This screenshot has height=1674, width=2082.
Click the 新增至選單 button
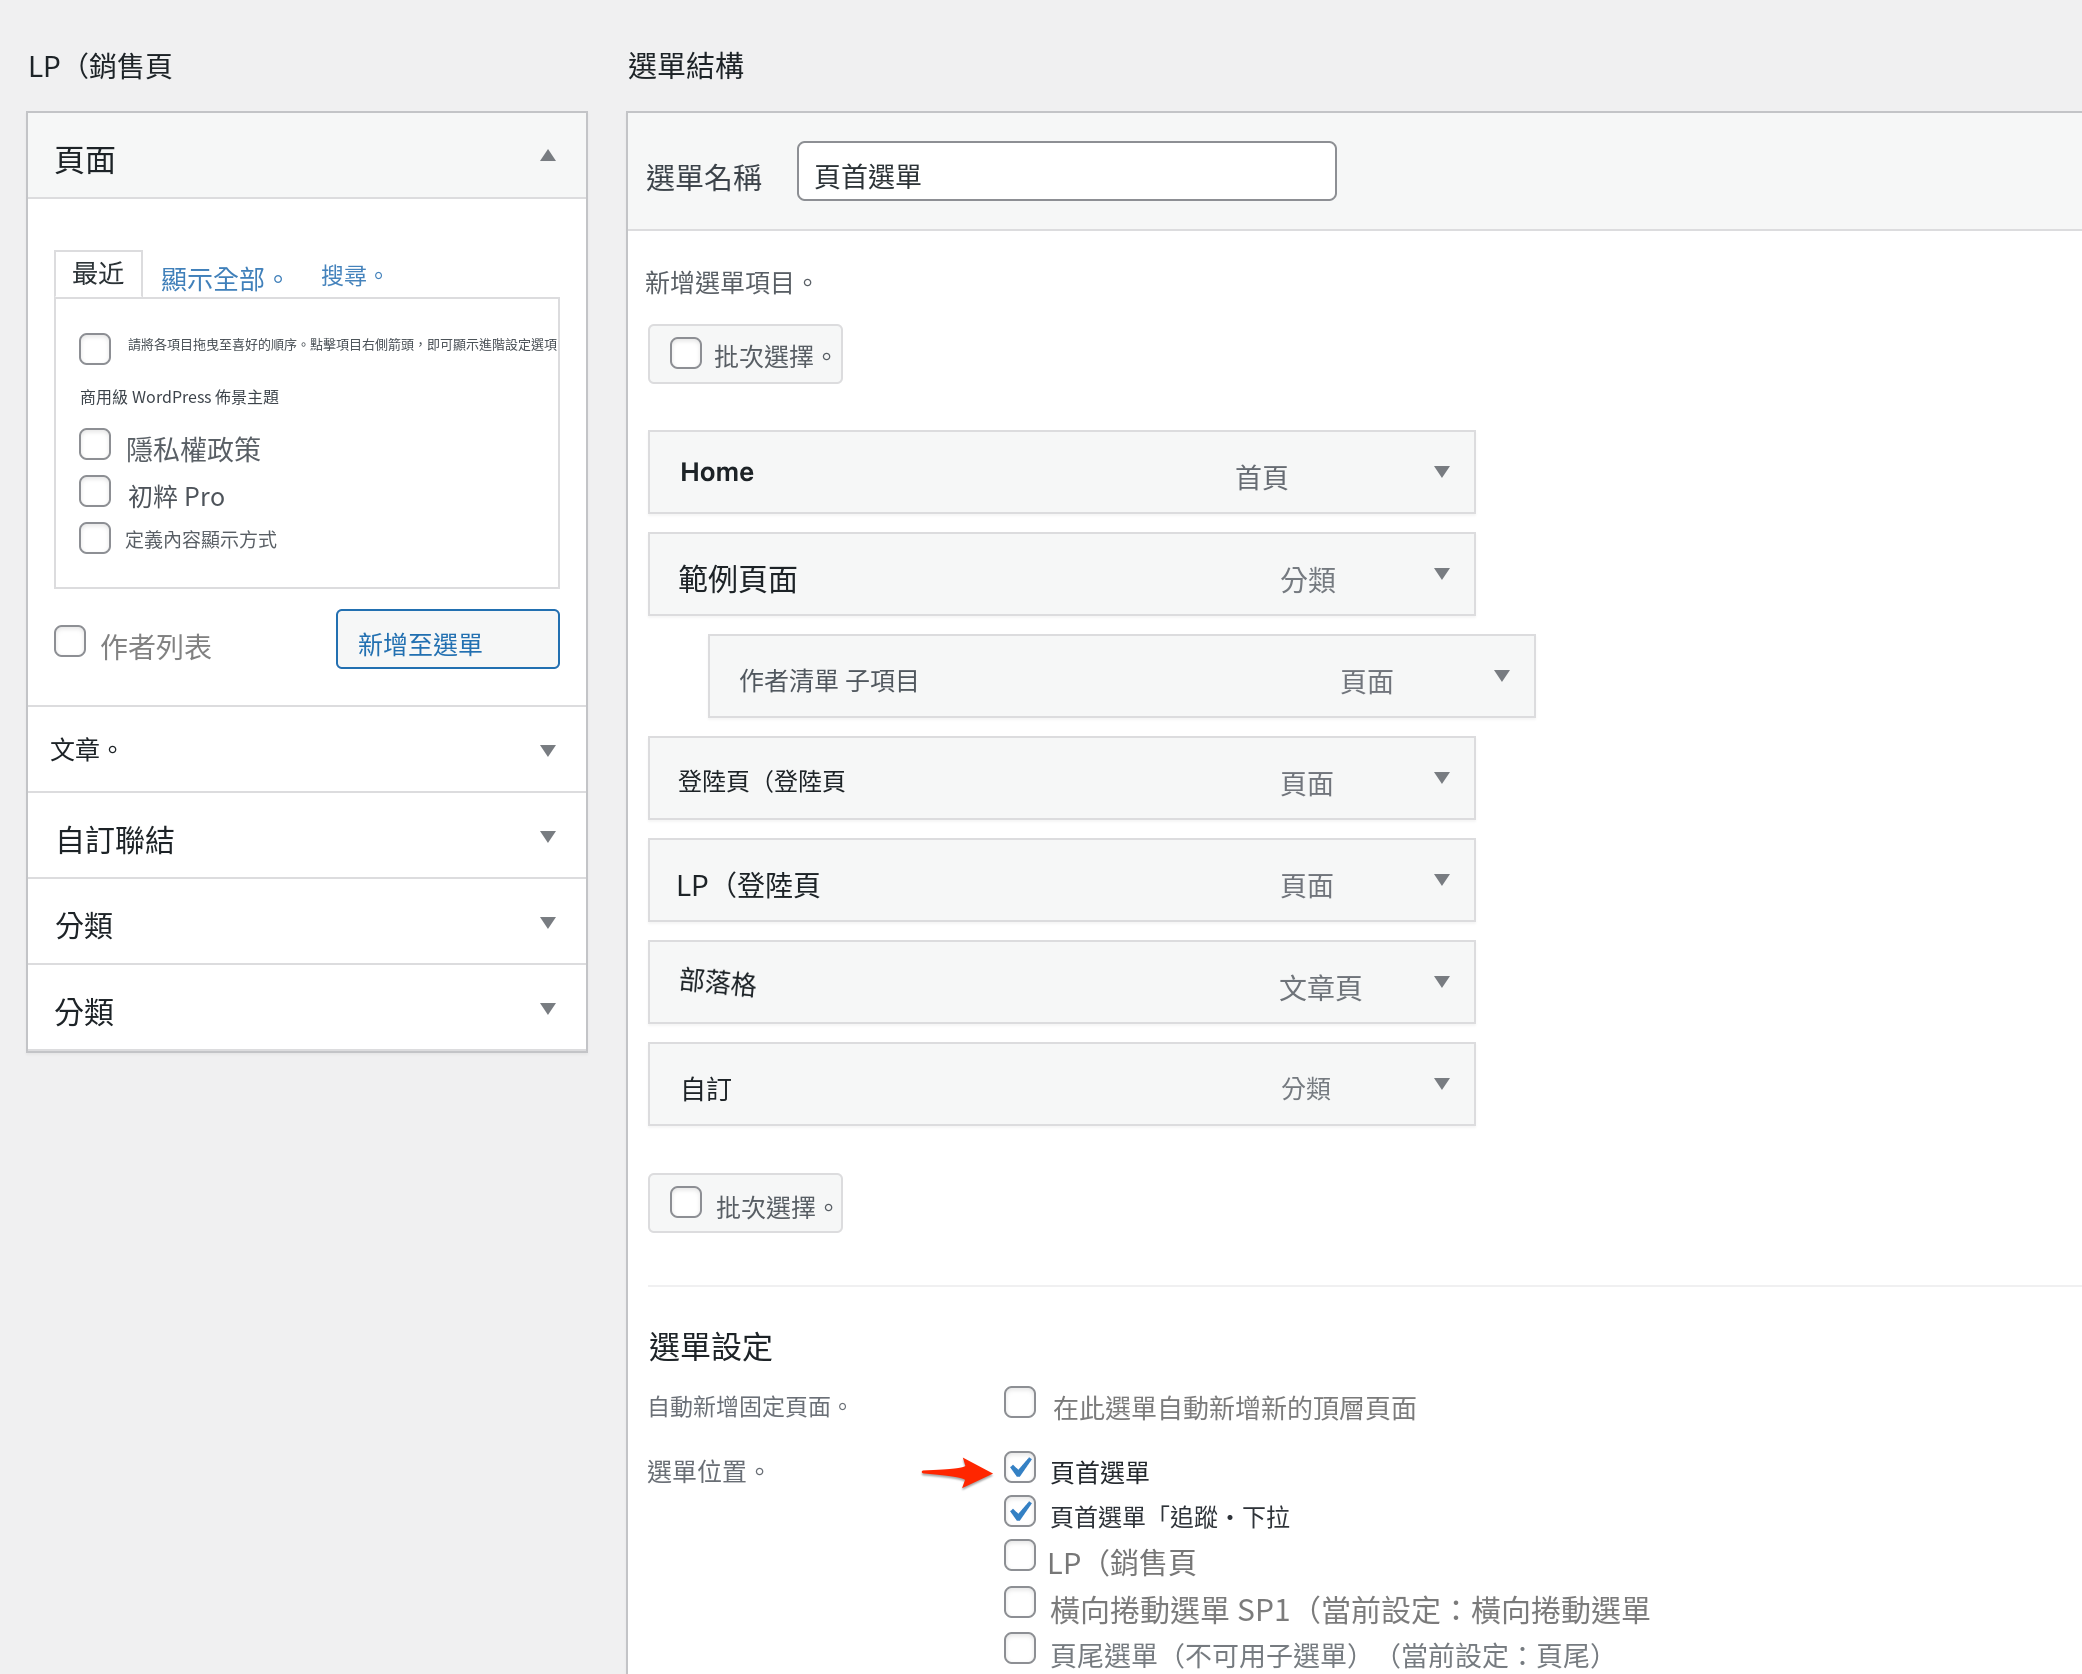click(448, 639)
